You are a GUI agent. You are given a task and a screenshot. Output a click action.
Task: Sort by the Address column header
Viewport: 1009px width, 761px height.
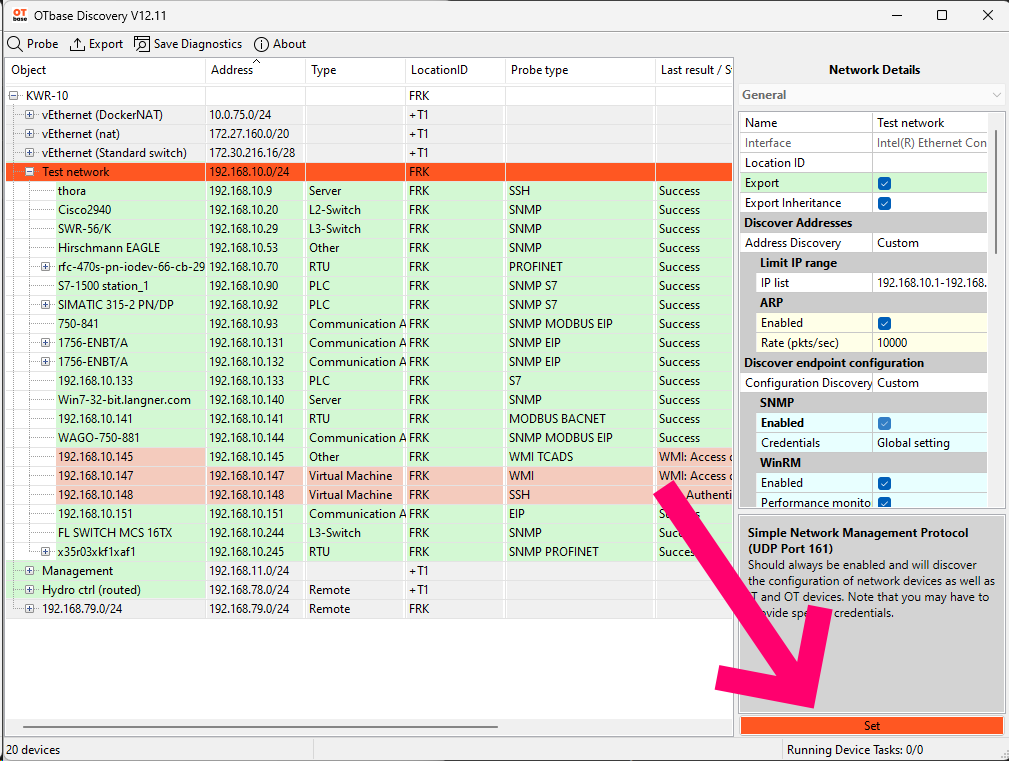pyautogui.click(x=255, y=70)
